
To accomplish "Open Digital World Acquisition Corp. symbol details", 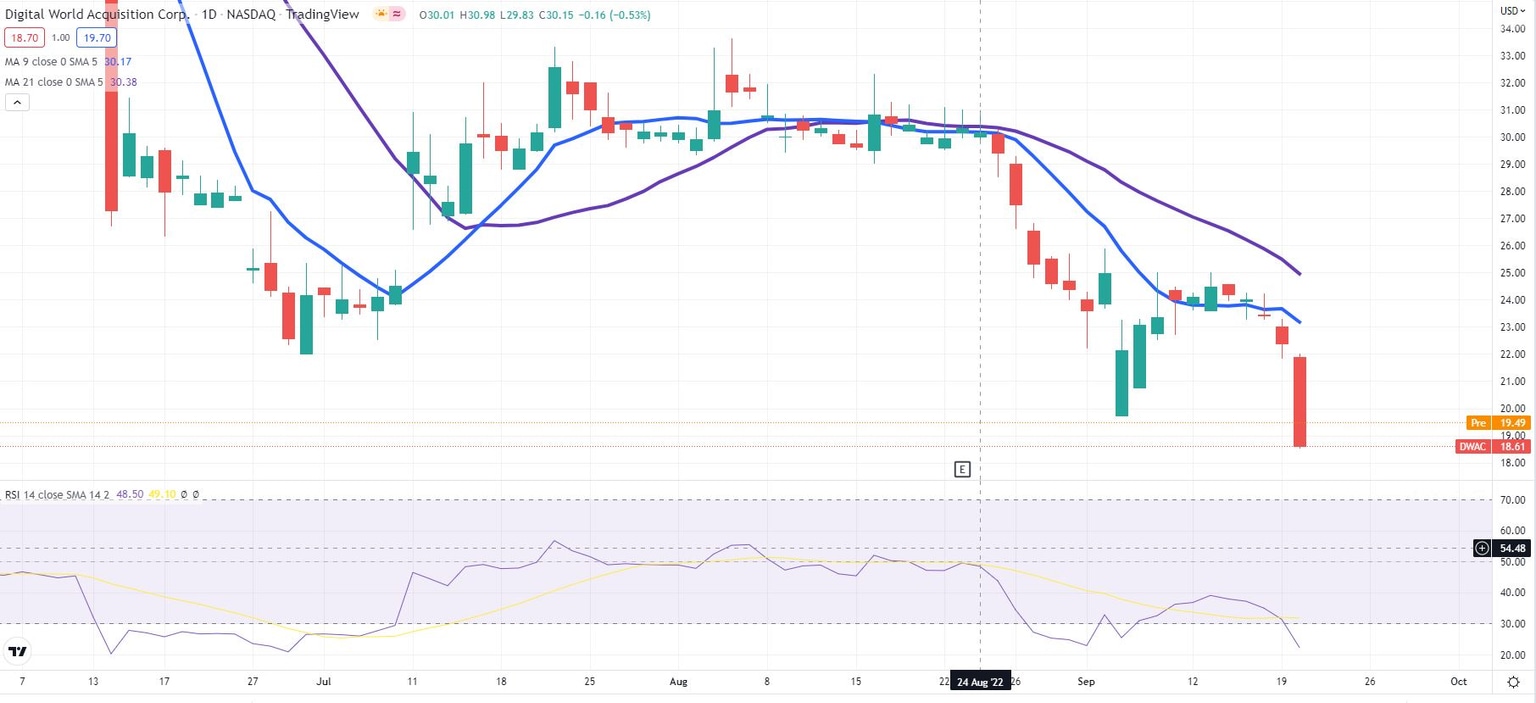I will (x=95, y=15).
